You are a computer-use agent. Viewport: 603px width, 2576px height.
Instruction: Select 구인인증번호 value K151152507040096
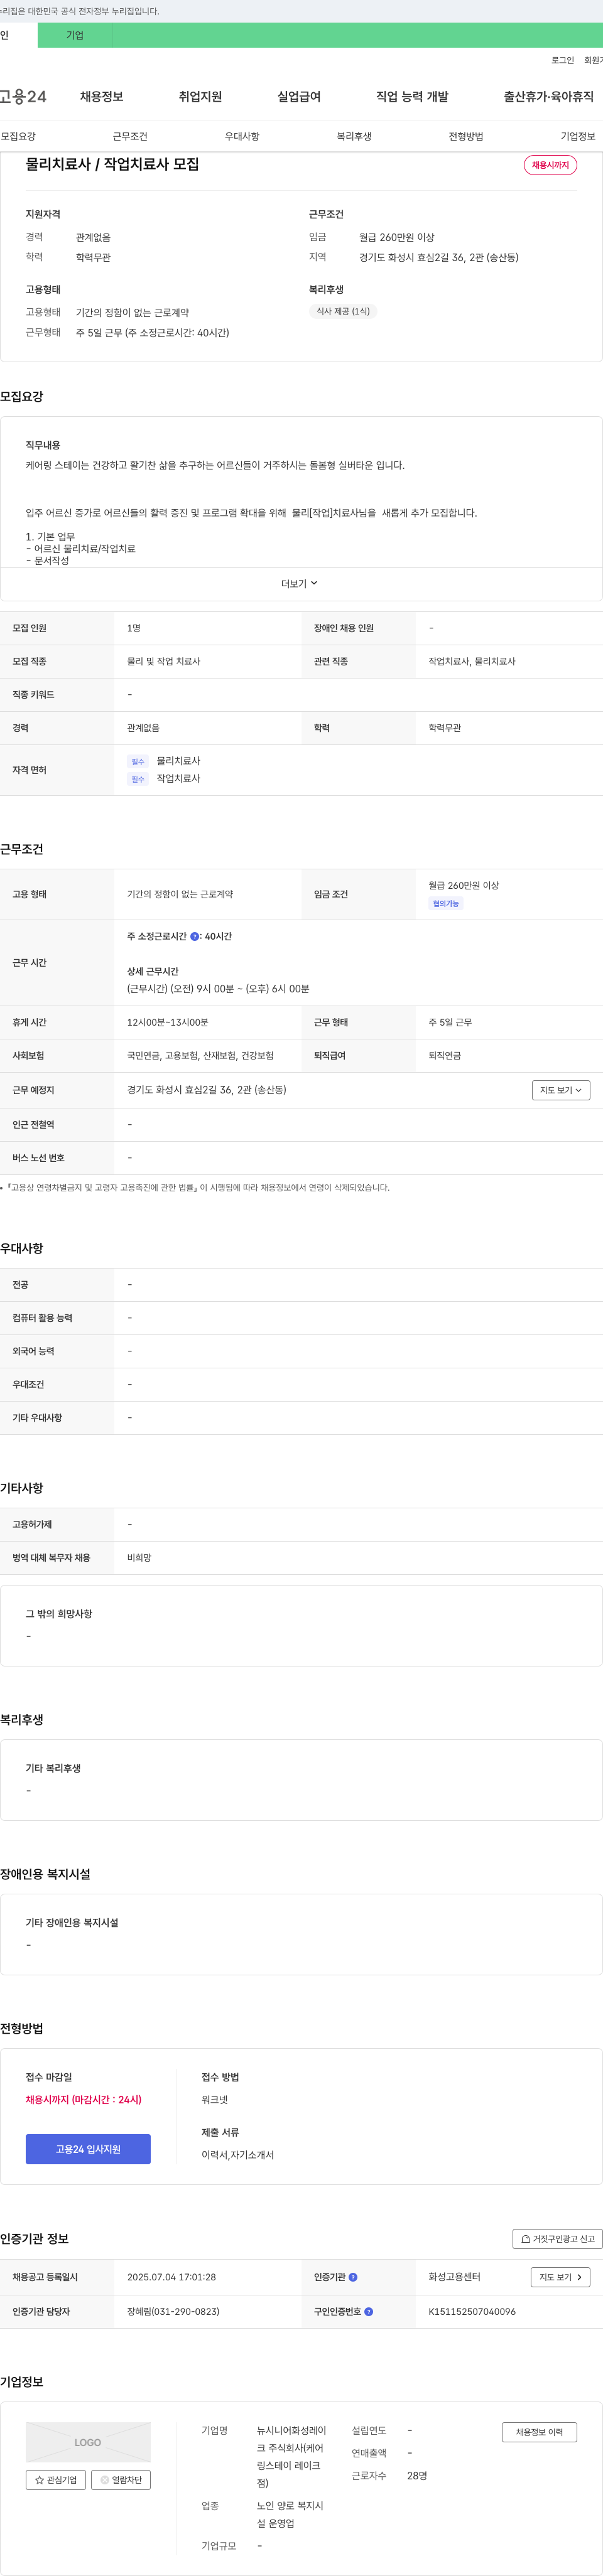click(472, 2311)
